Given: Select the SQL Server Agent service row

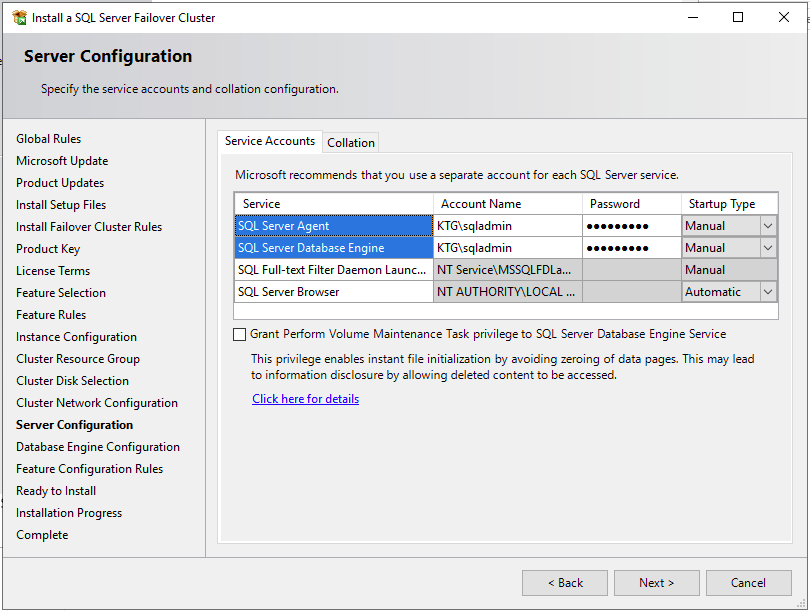Looking at the screenshot, I should pyautogui.click(x=334, y=226).
